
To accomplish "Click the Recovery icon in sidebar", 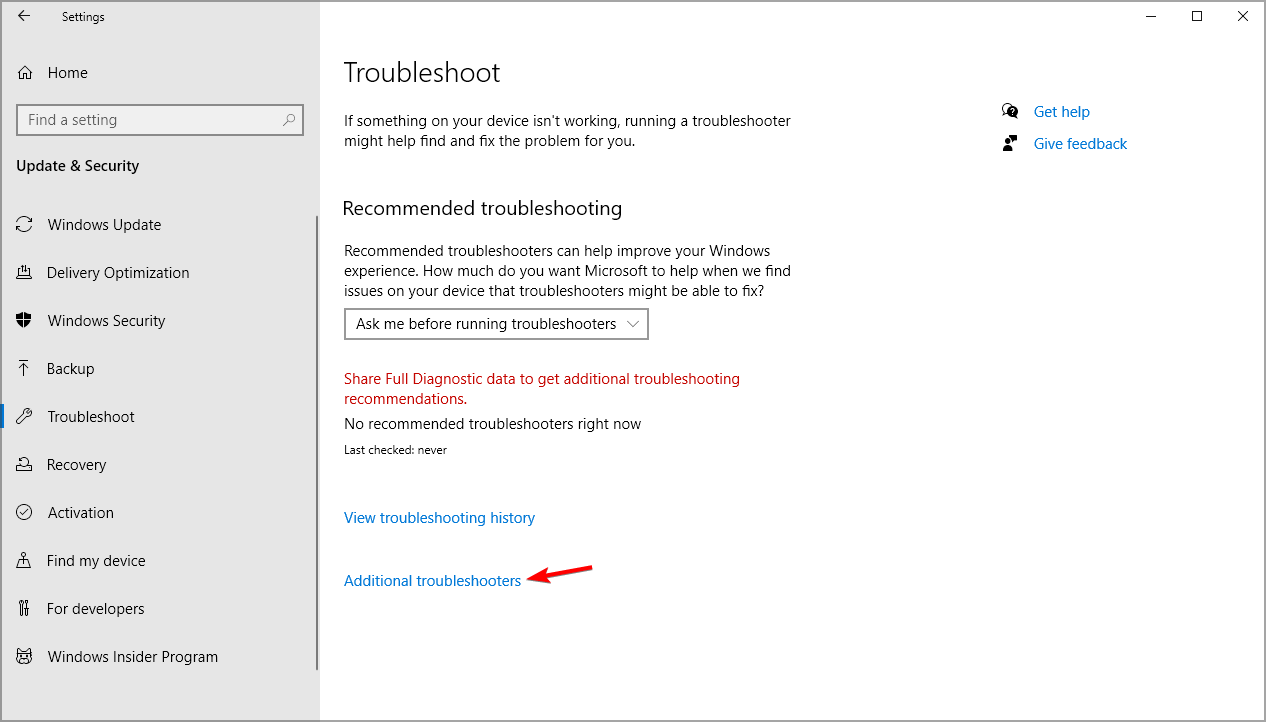I will point(25,465).
